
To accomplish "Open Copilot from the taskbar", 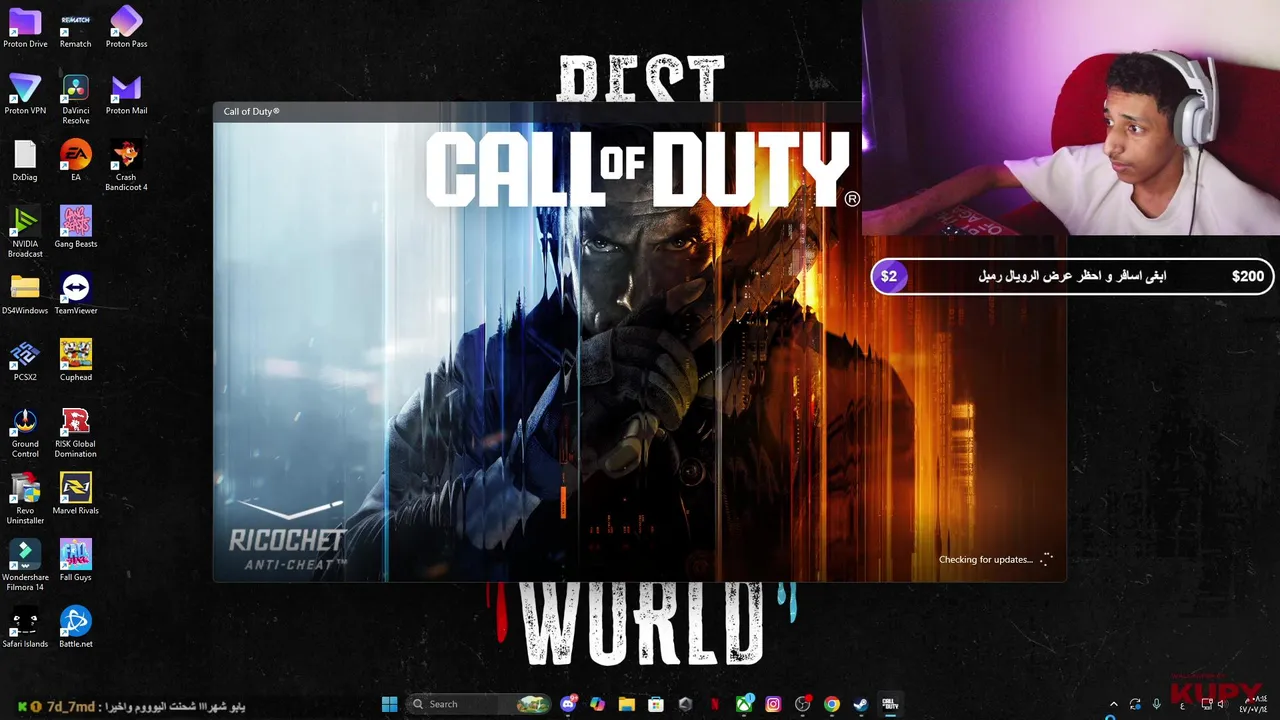I will click(x=597, y=704).
